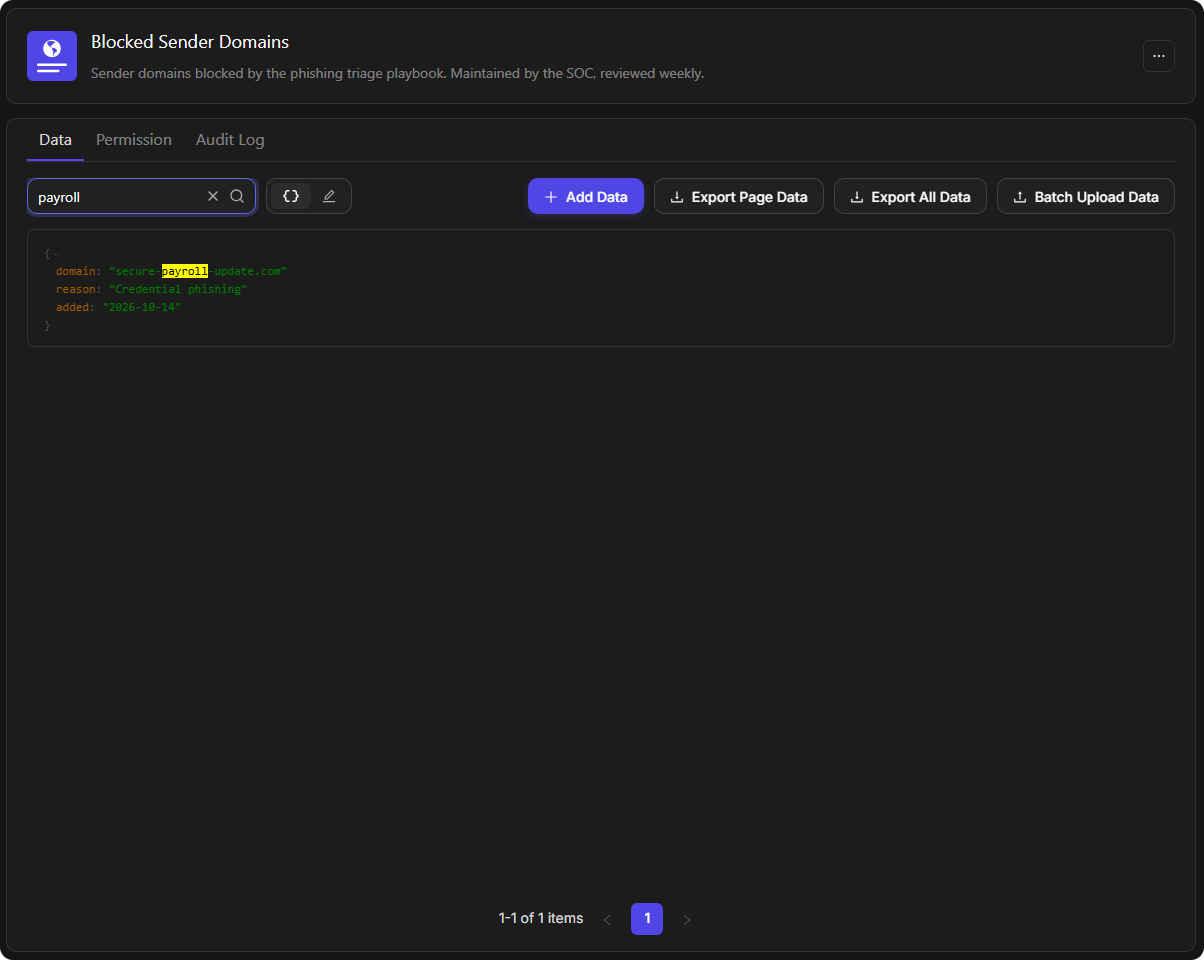Clear the payroll search text
The image size is (1204, 960).
pos(212,197)
